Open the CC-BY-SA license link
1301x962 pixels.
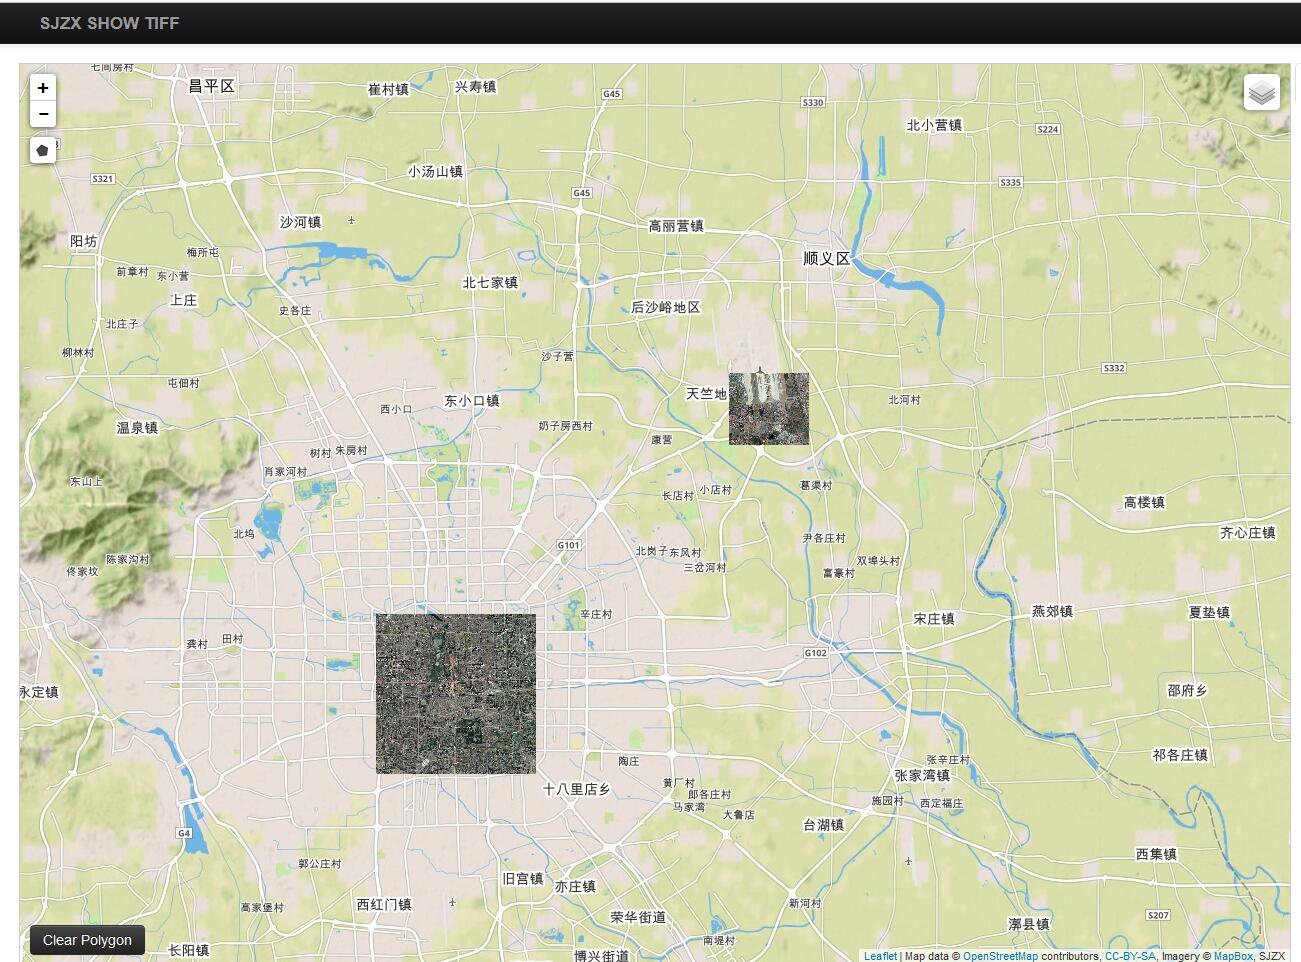coord(1130,956)
